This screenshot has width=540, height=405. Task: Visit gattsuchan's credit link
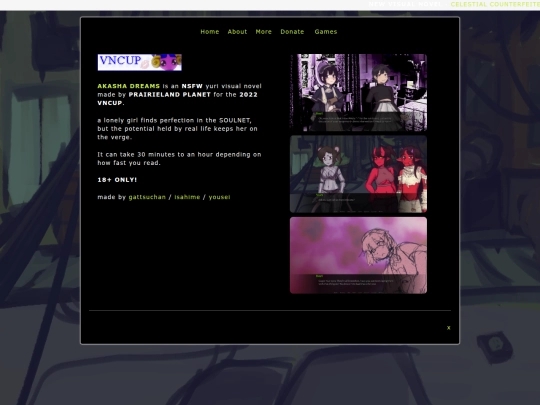tap(147, 197)
